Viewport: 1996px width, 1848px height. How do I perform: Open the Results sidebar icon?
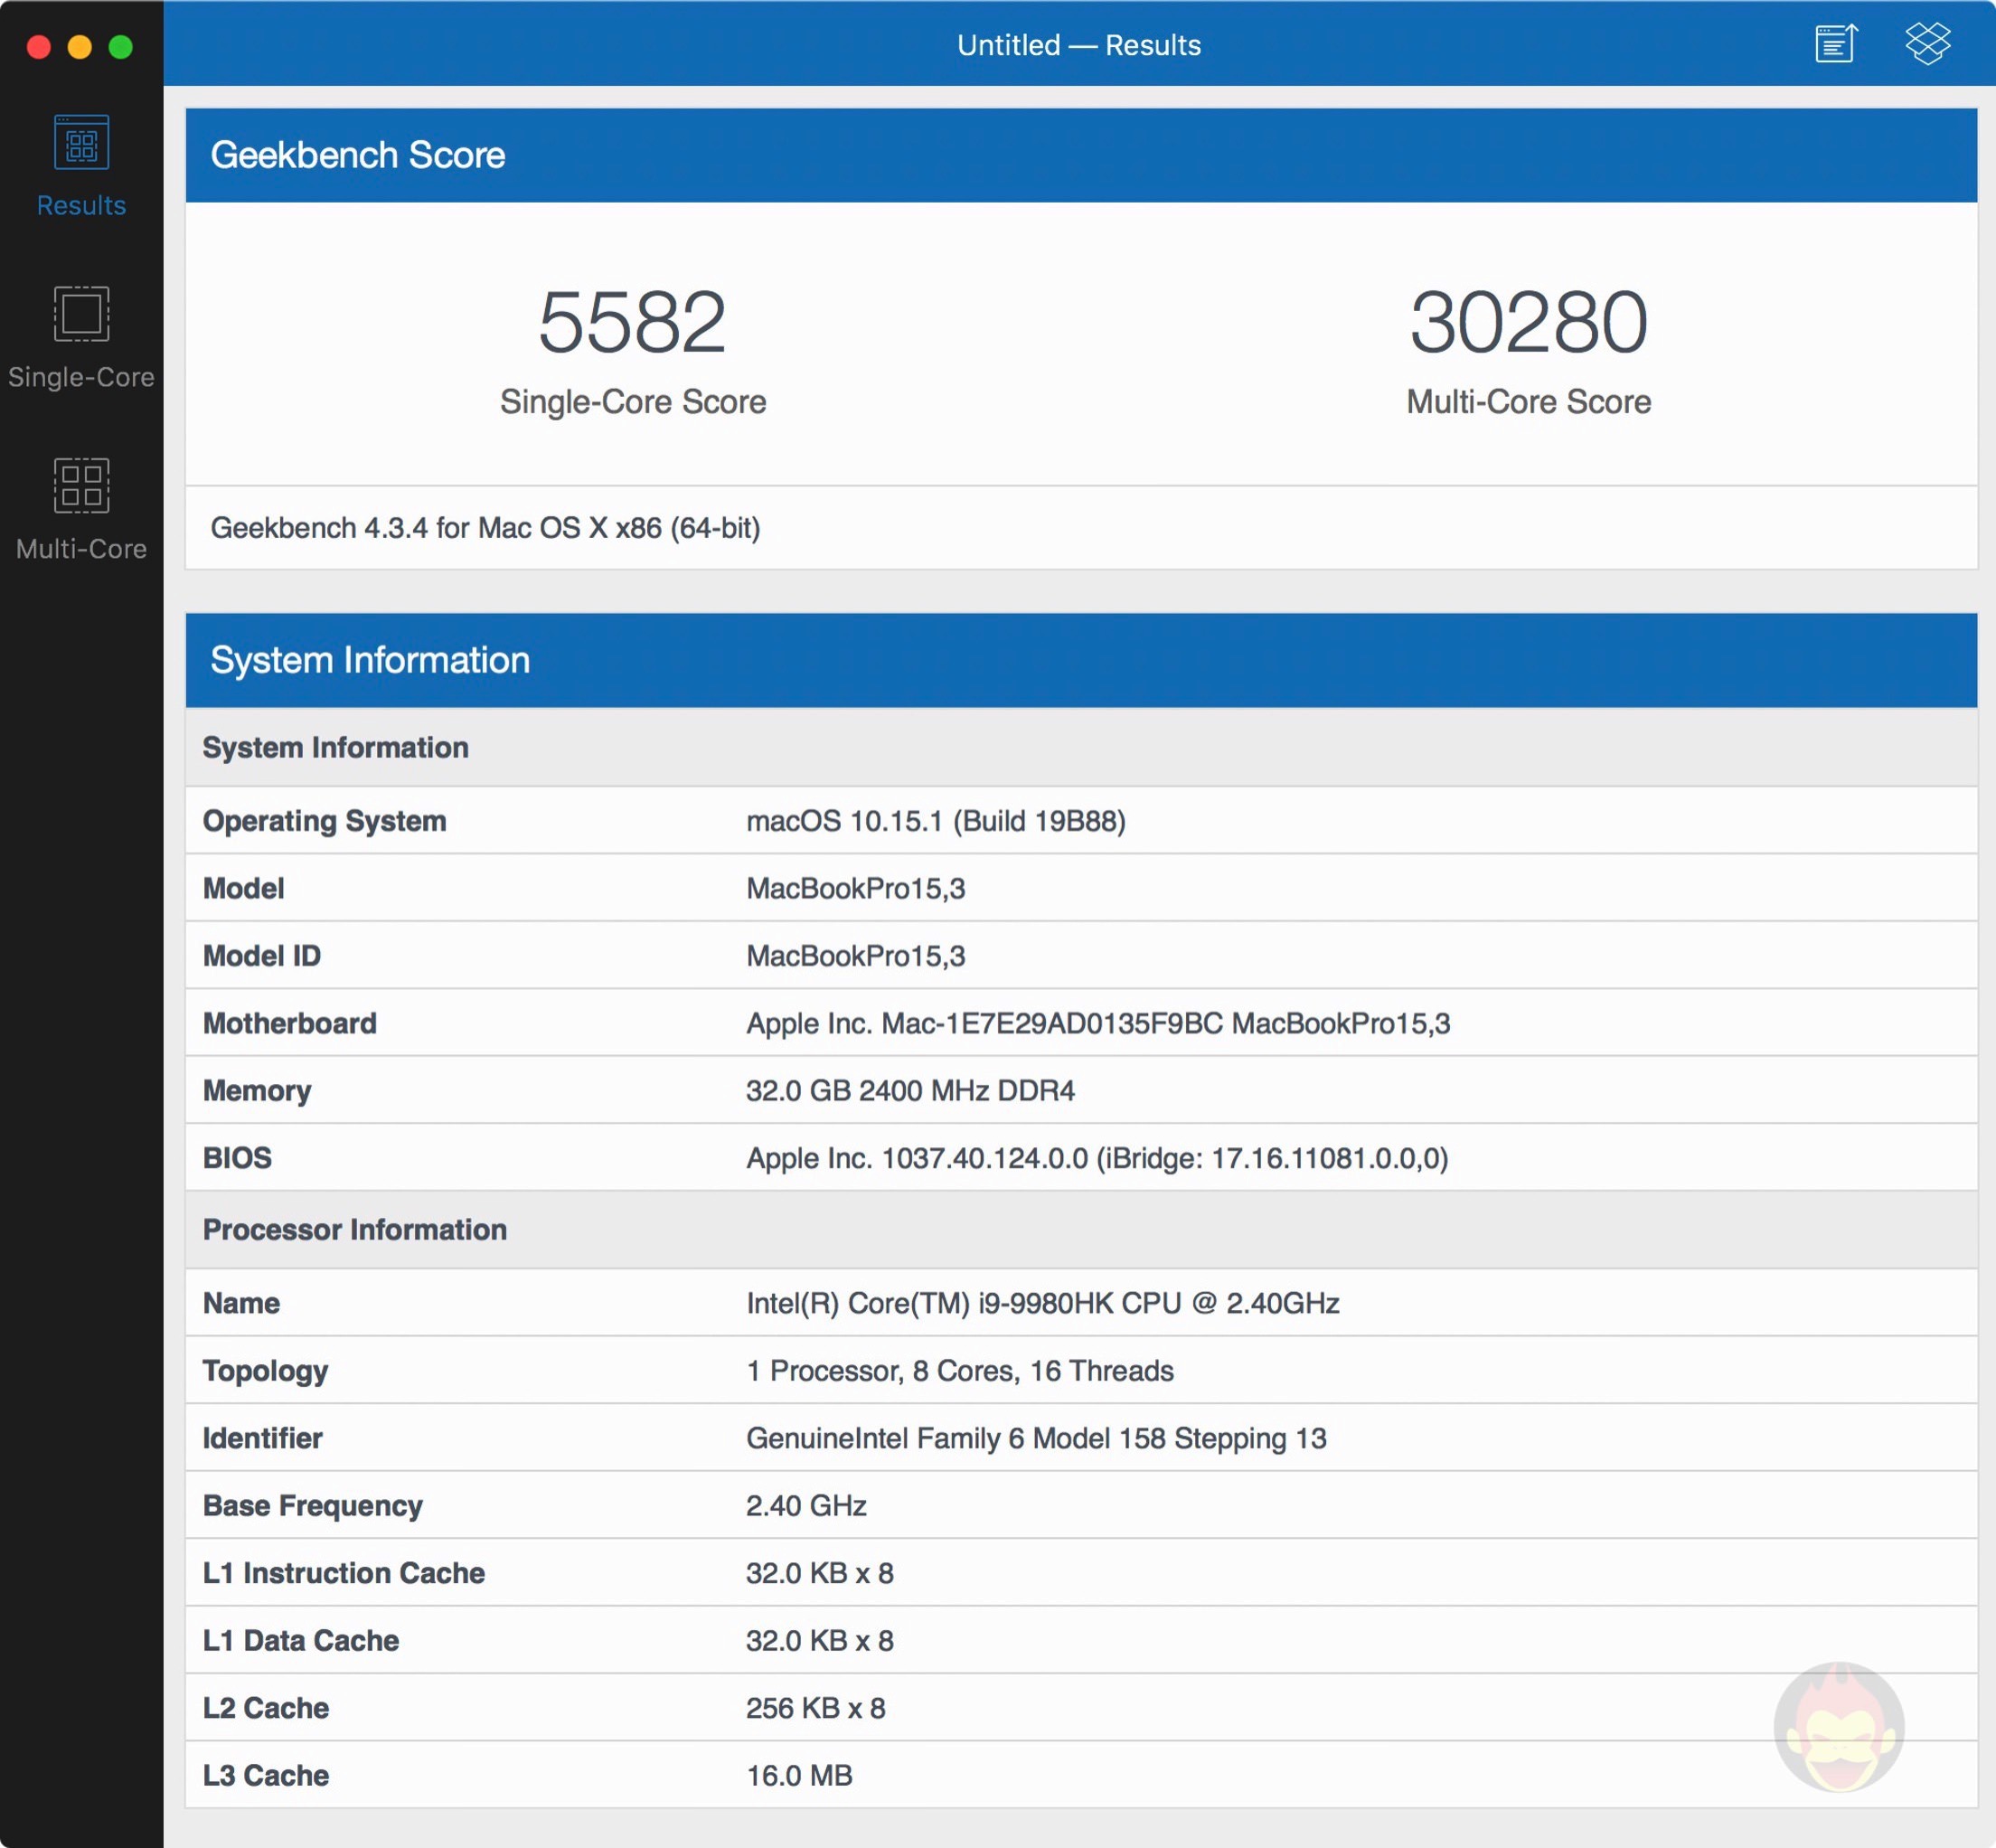pos(81,143)
